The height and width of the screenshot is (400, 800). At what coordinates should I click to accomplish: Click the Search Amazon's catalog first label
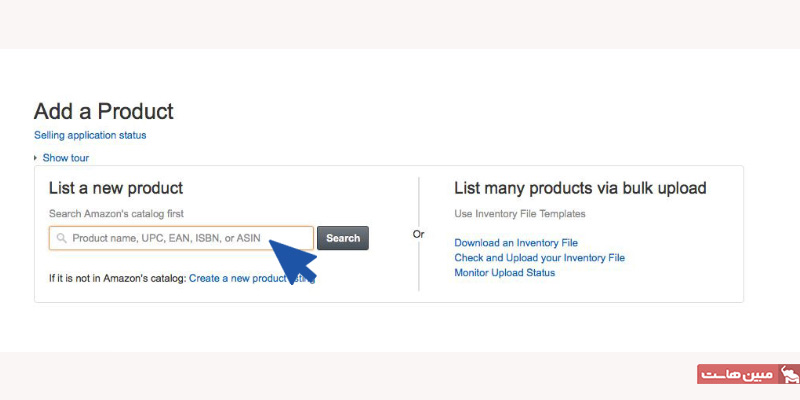(116, 214)
